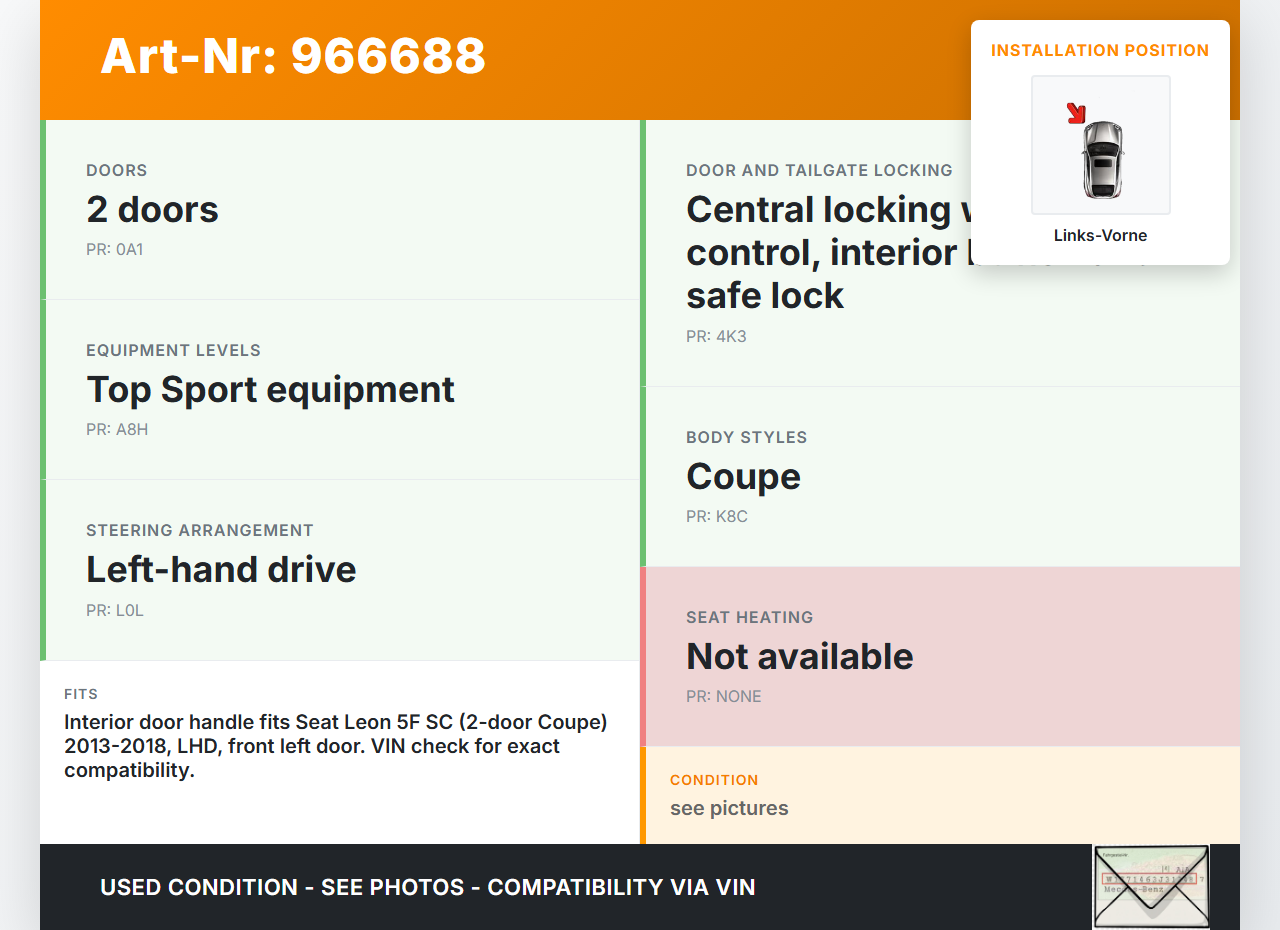Click the Condition see pictures box
Viewport: 1280px width, 930px height.
pos(940,795)
